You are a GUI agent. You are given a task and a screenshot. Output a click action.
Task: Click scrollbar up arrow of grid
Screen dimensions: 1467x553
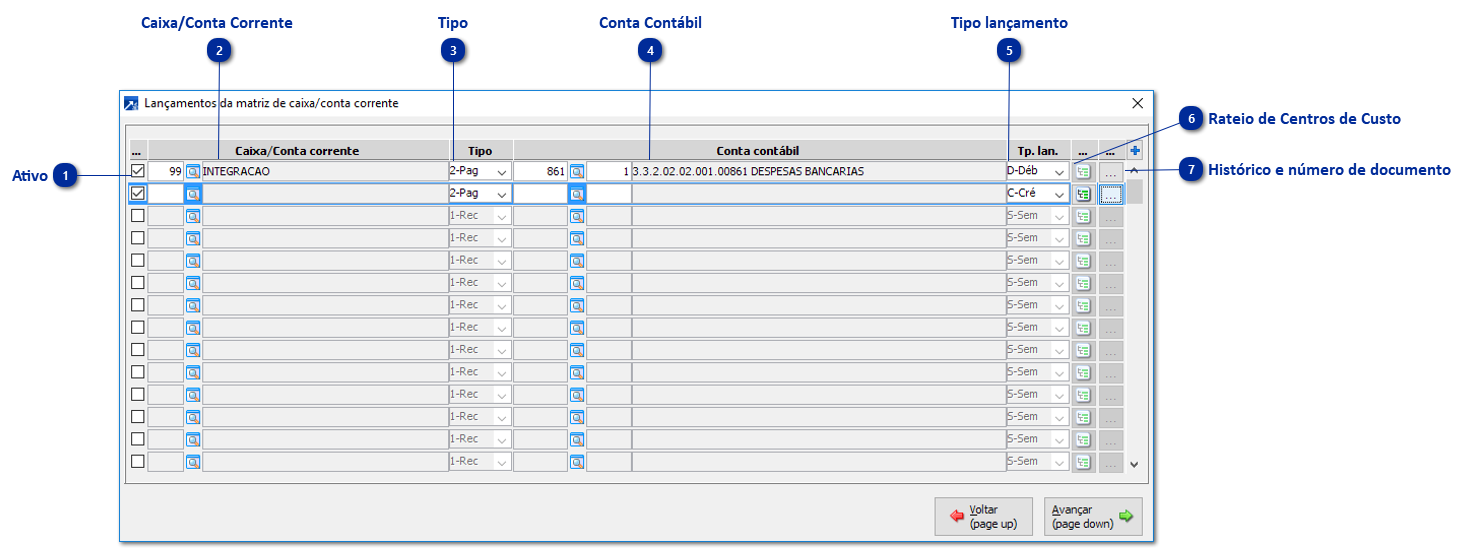pos(1134,171)
